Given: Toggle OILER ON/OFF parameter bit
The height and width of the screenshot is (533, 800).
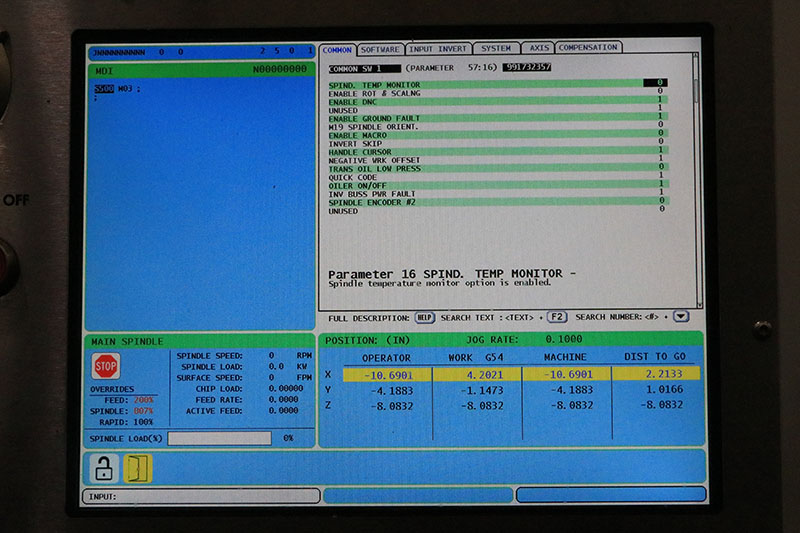Looking at the screenshot, I should [660, 185].
